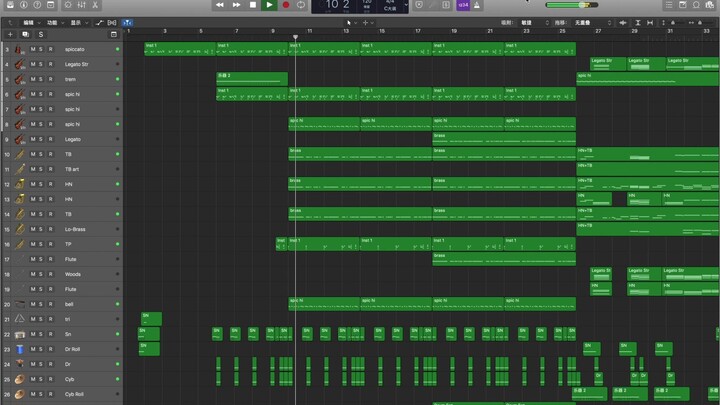The image size is (720, 405).
Task: Click the tempo and key LCD display
Action: tap(360, 6)
